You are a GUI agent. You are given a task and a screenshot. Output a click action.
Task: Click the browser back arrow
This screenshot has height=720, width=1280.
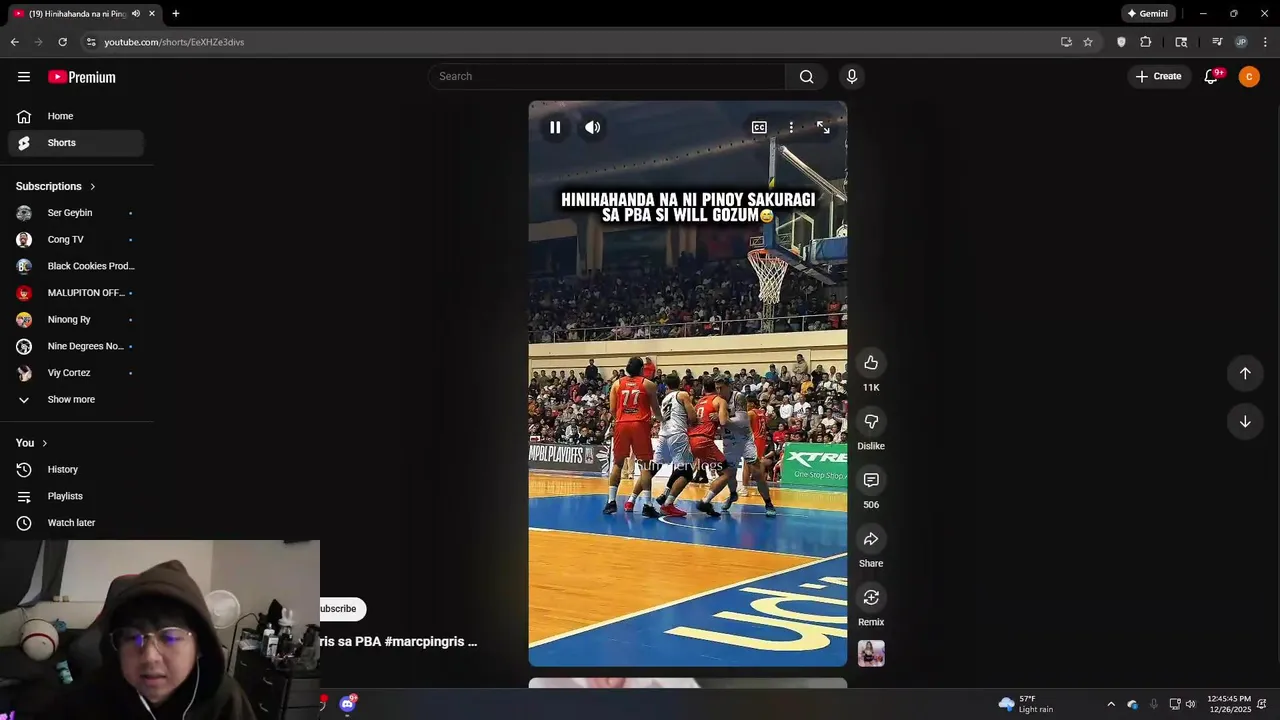(x=14, y=42)
